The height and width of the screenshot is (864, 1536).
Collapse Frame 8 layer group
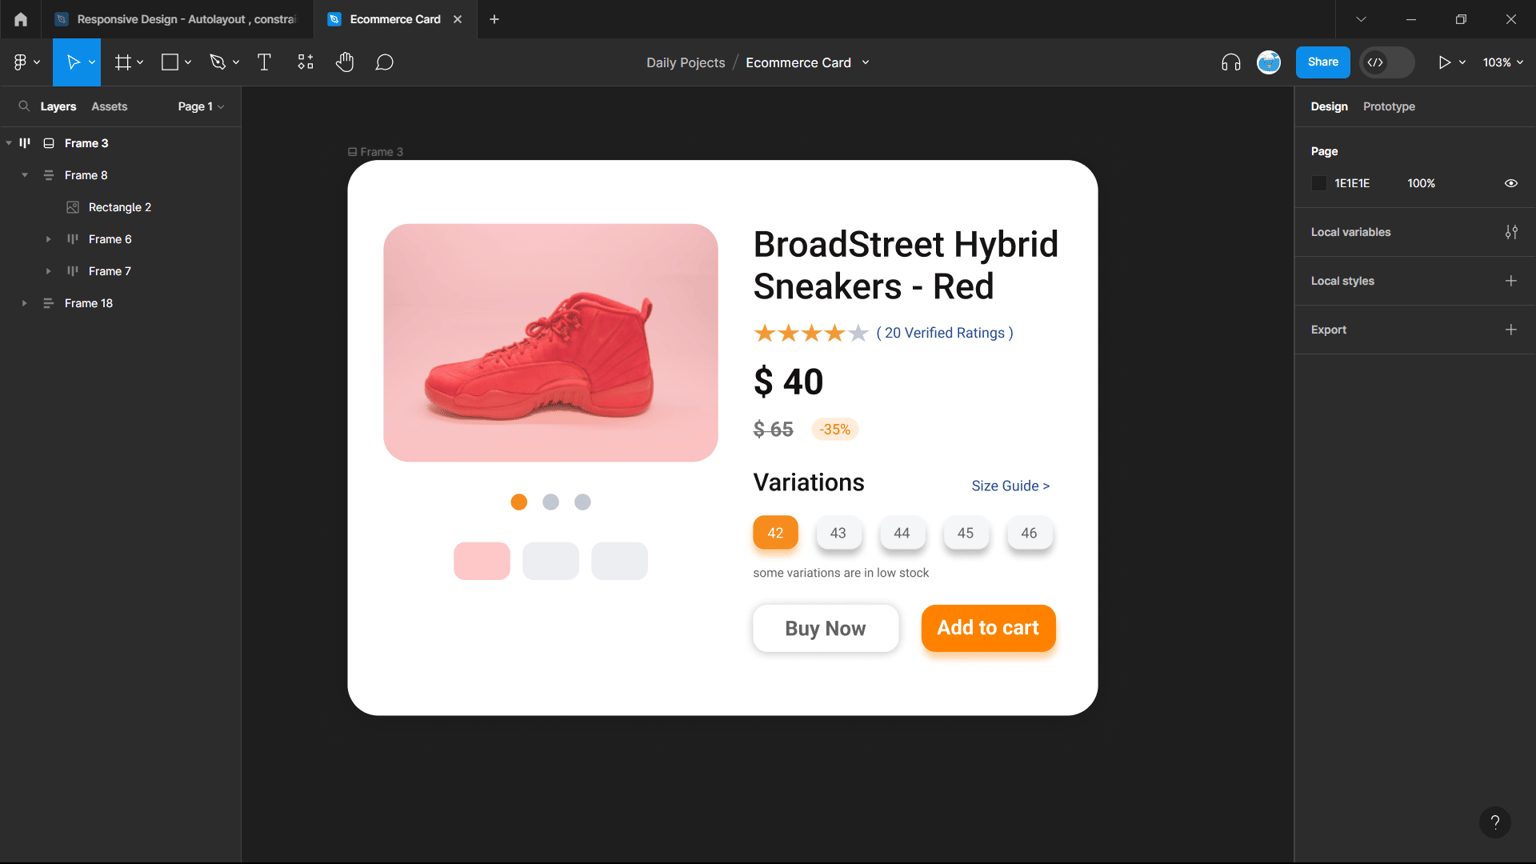pyautogui.click(x=25, y=175)
